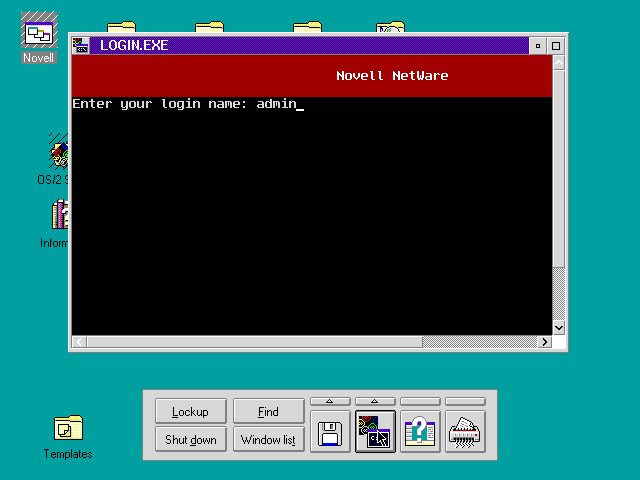This screenshot has width=640, height=480.
Task: Click the LOGIN.EXE window system menu icon
Action: pyautogui.click(x=81, y=45)
